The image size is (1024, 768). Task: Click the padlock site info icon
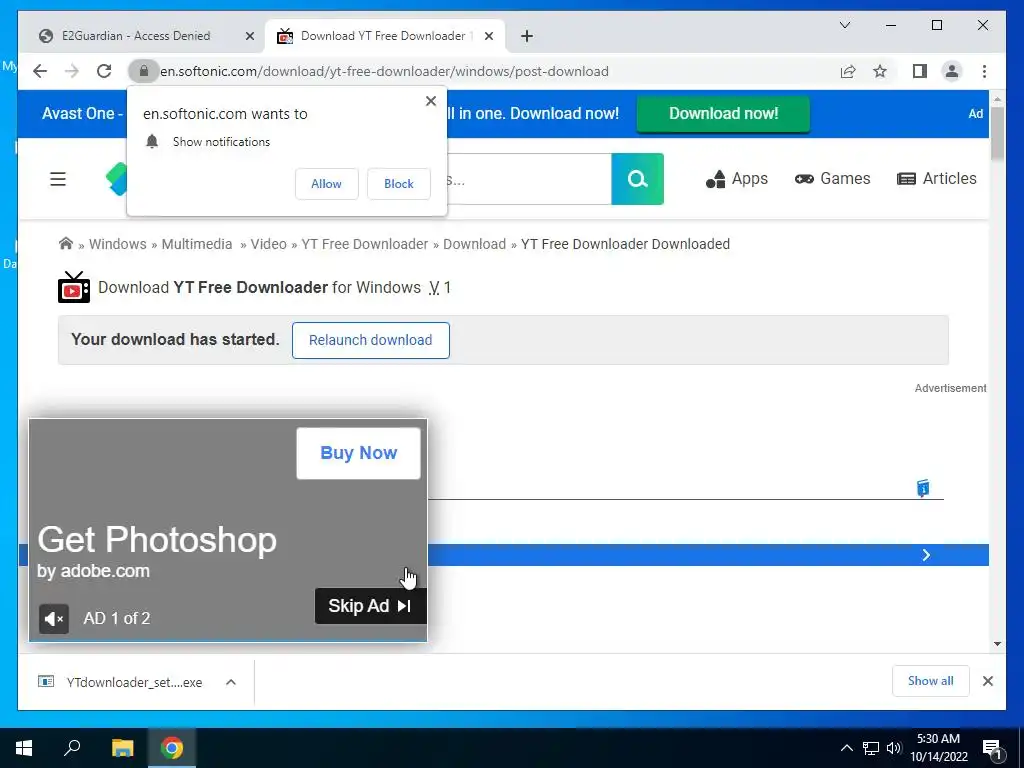pos(144,71)
